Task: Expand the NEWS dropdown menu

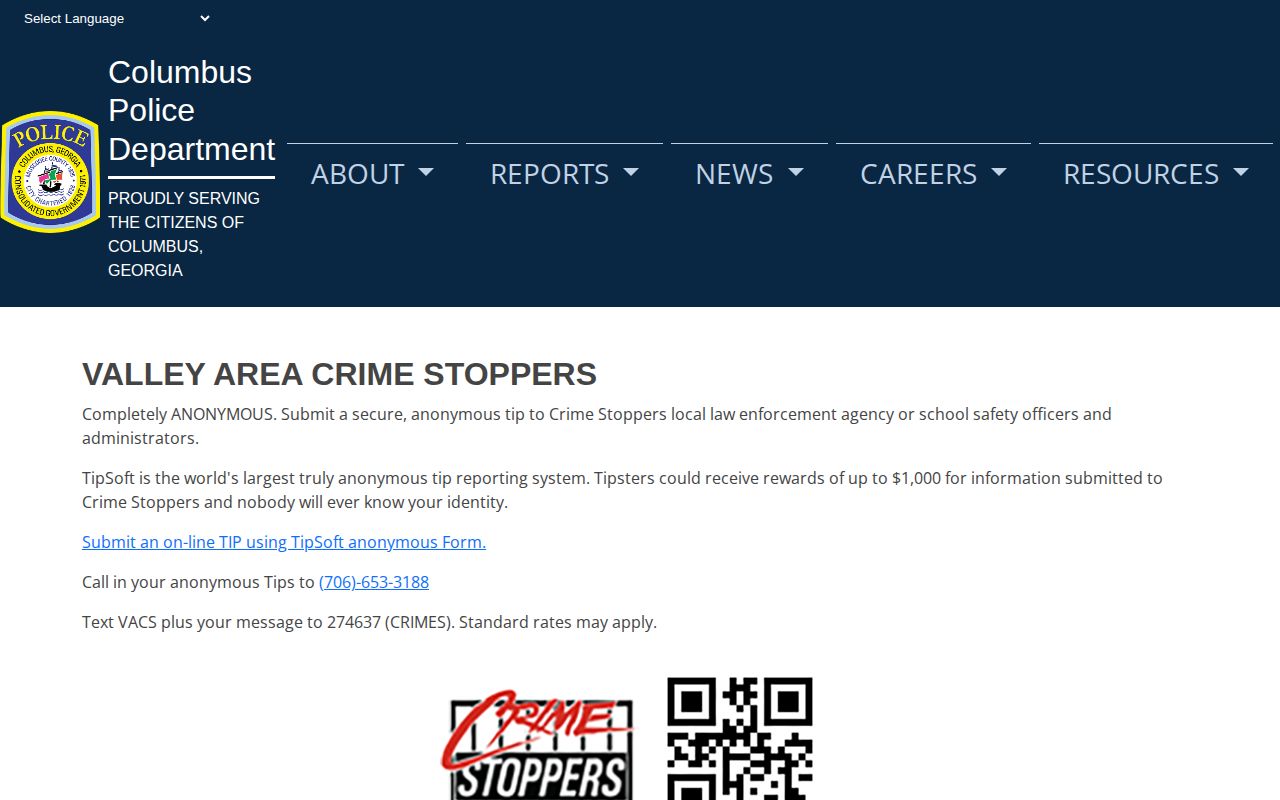Action: click(749, 174)
